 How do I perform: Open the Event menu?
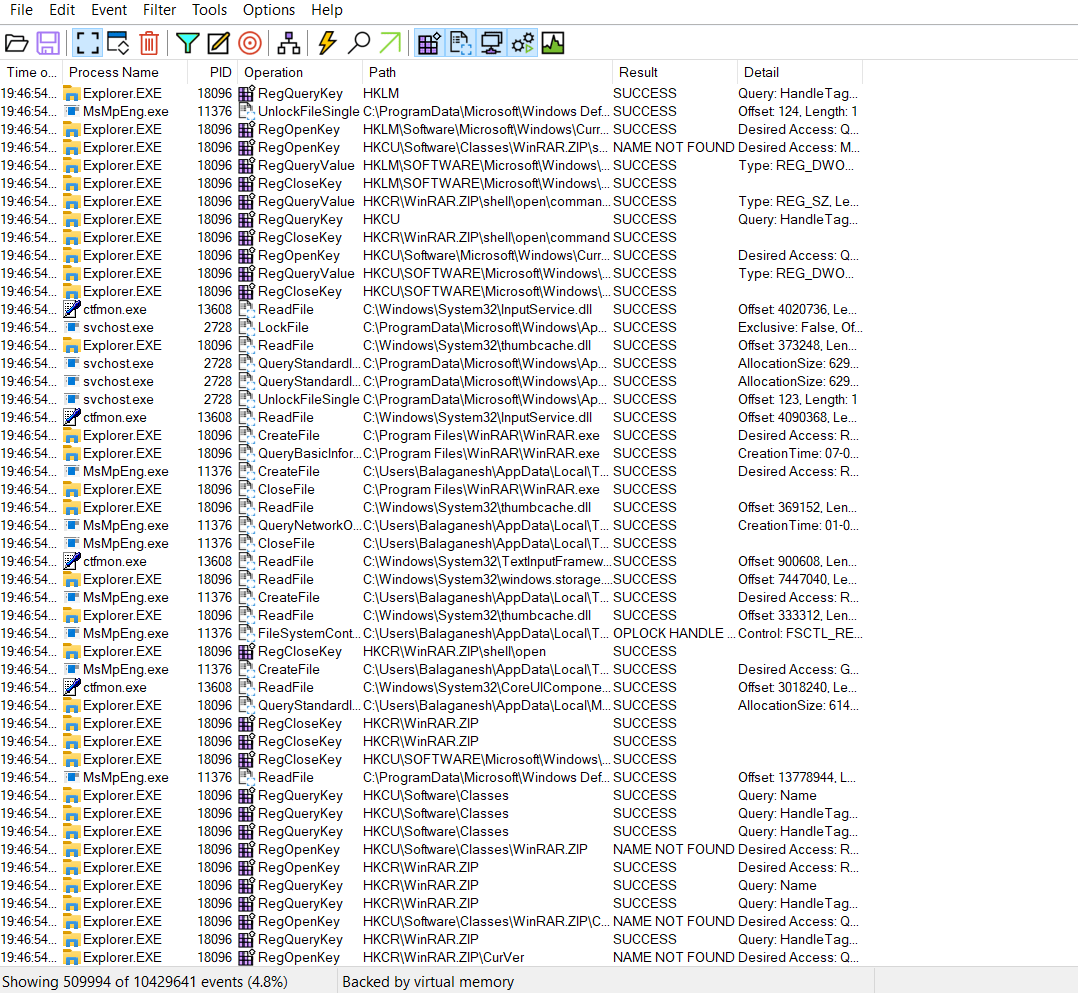(109, 10)
